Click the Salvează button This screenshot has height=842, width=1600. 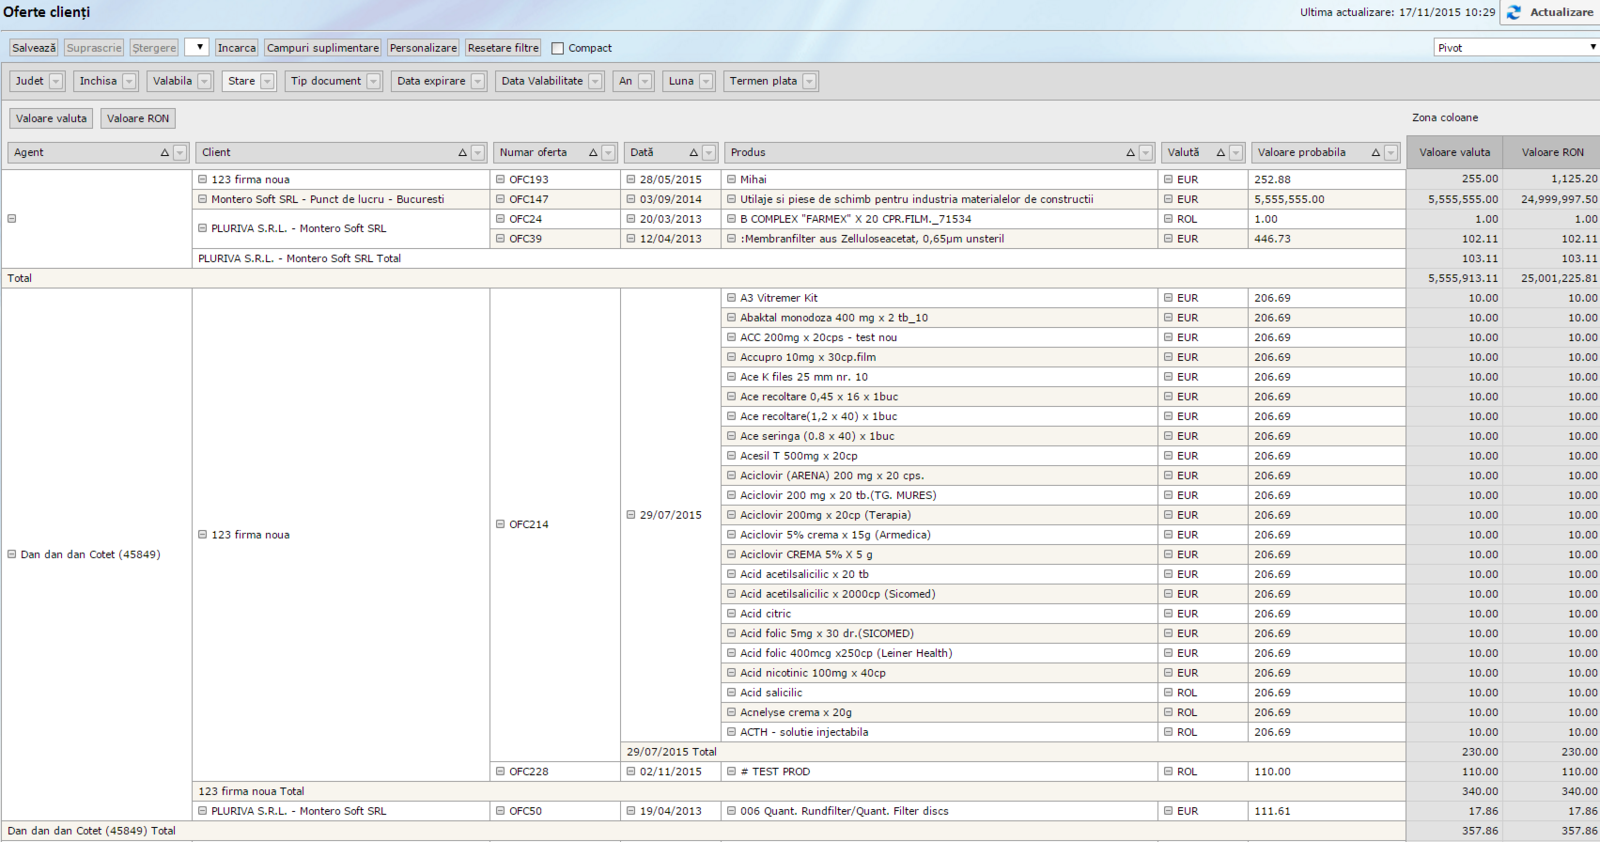click(34, 48)
